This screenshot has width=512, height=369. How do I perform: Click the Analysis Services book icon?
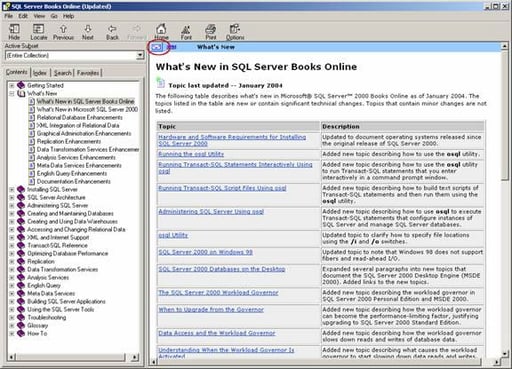click(x=21, y=277)
